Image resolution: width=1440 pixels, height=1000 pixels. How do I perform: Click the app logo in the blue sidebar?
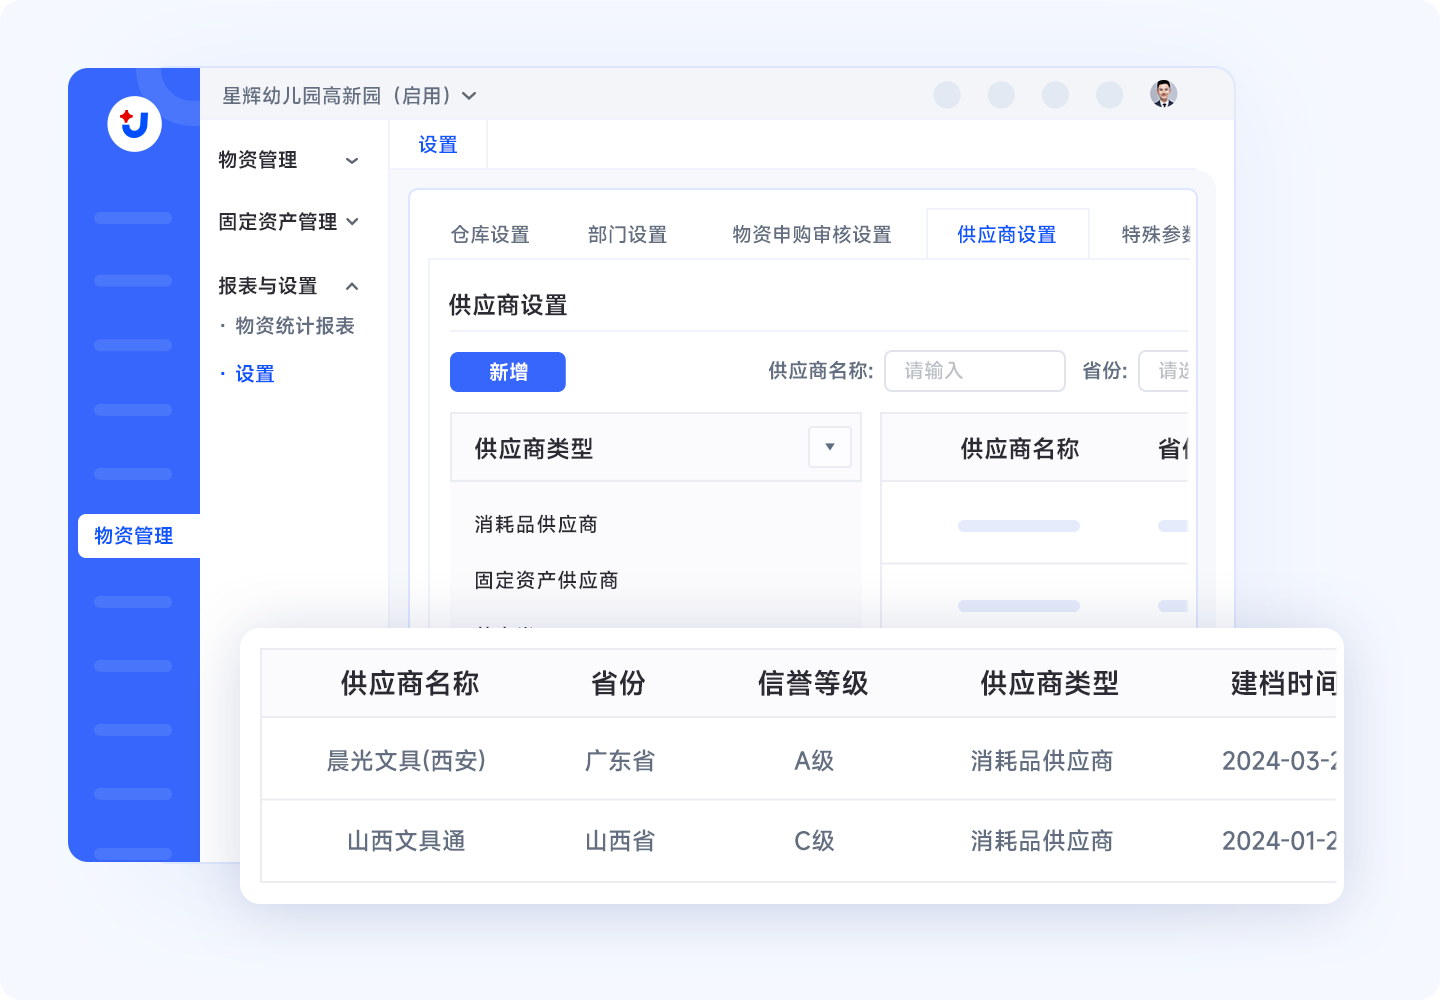pyautogui.click(x=135, y=124)
